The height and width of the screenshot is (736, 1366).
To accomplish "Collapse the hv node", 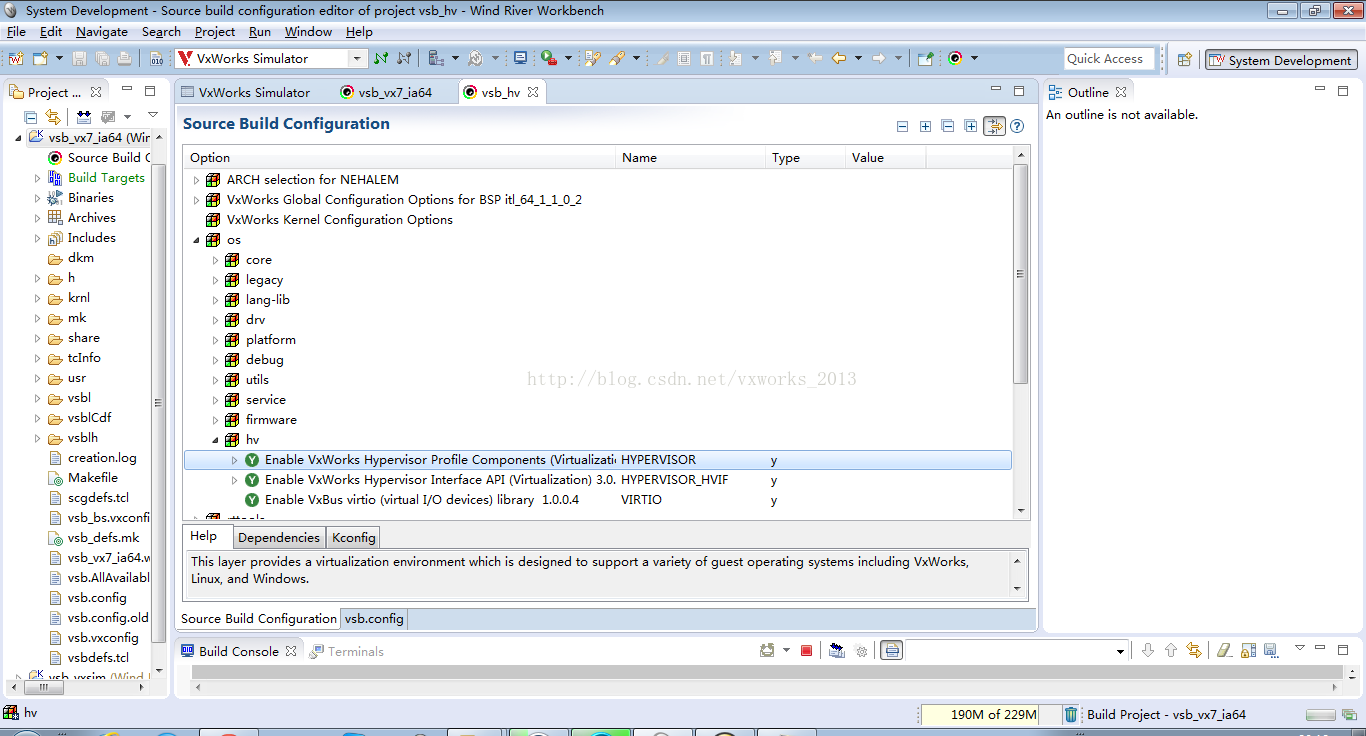I will (x=215, y=440).
